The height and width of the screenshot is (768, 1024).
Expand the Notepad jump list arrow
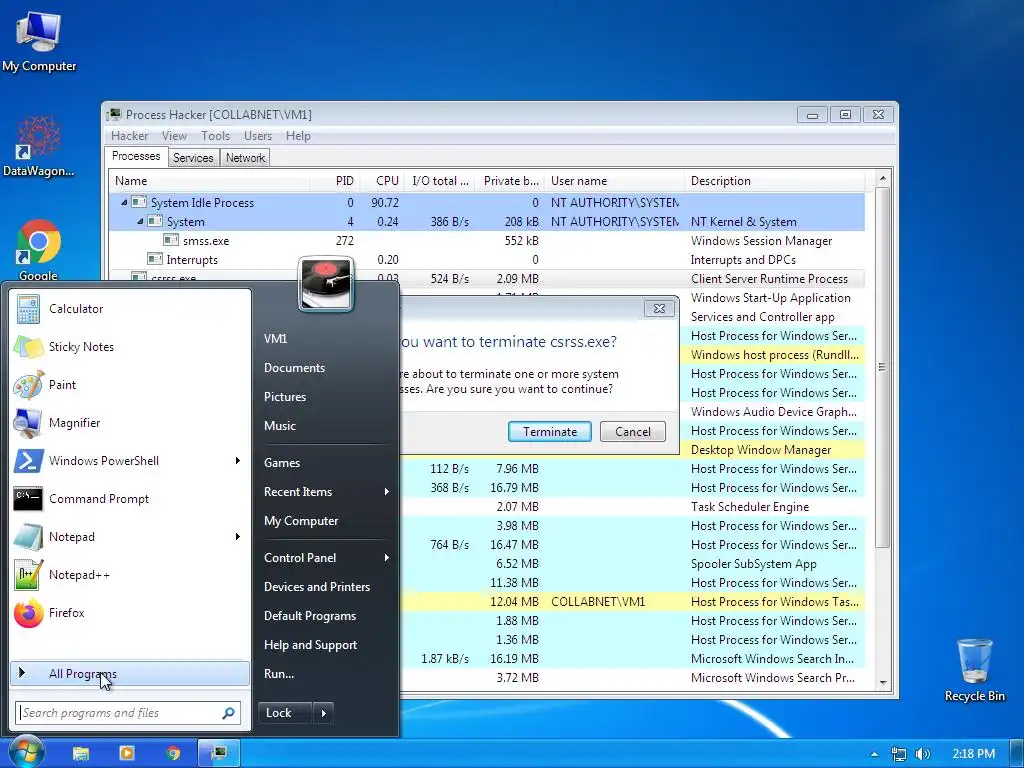[238, 537]
